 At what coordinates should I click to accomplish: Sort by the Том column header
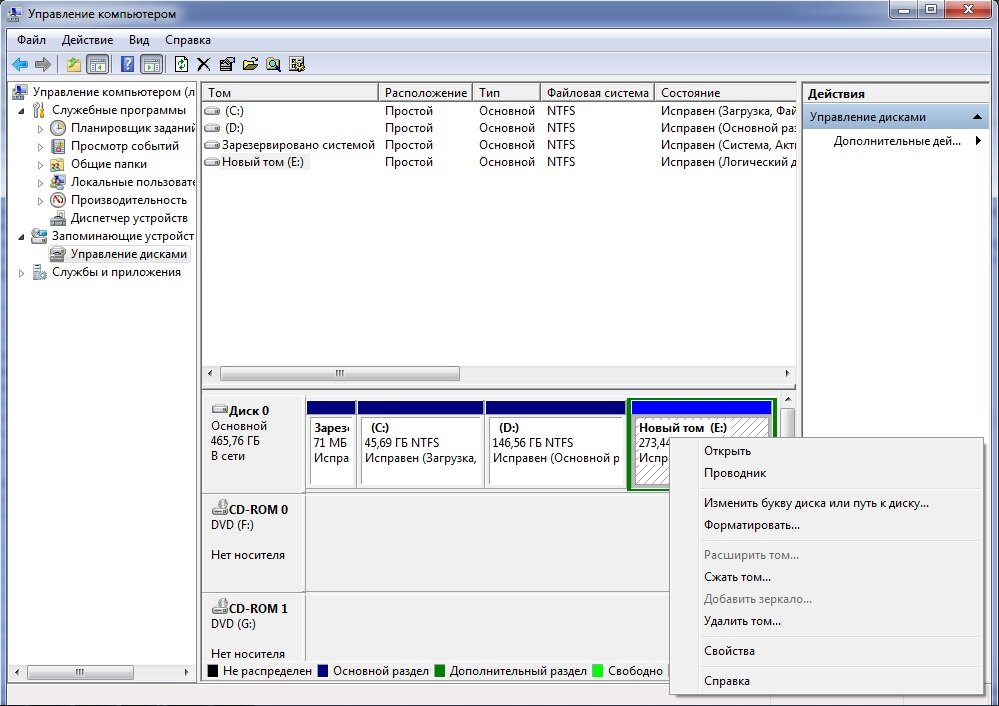(290, 92)
